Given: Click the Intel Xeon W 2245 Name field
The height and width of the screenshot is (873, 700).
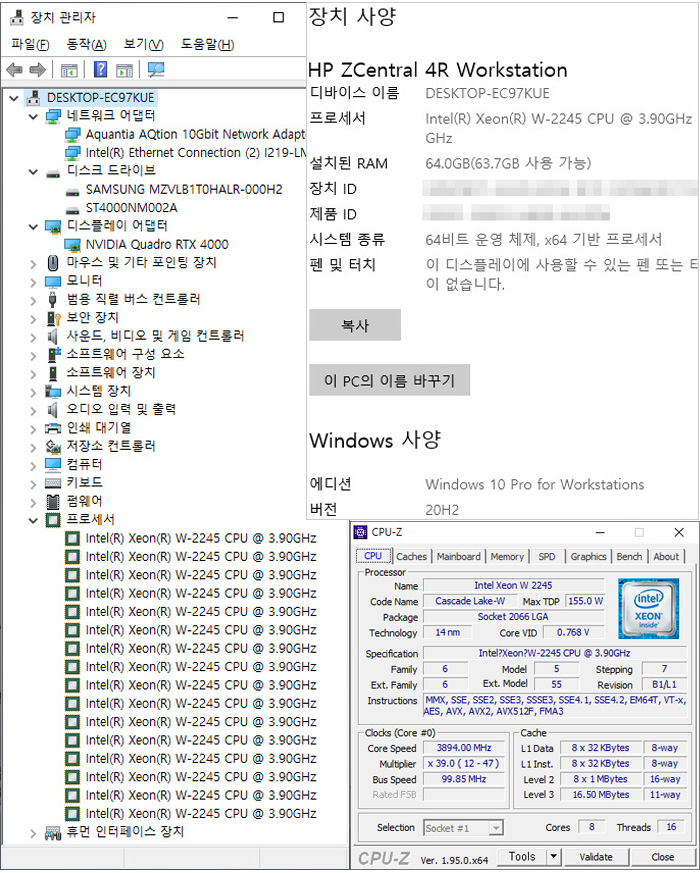Looking at the screenshot, I should (513, 585).
